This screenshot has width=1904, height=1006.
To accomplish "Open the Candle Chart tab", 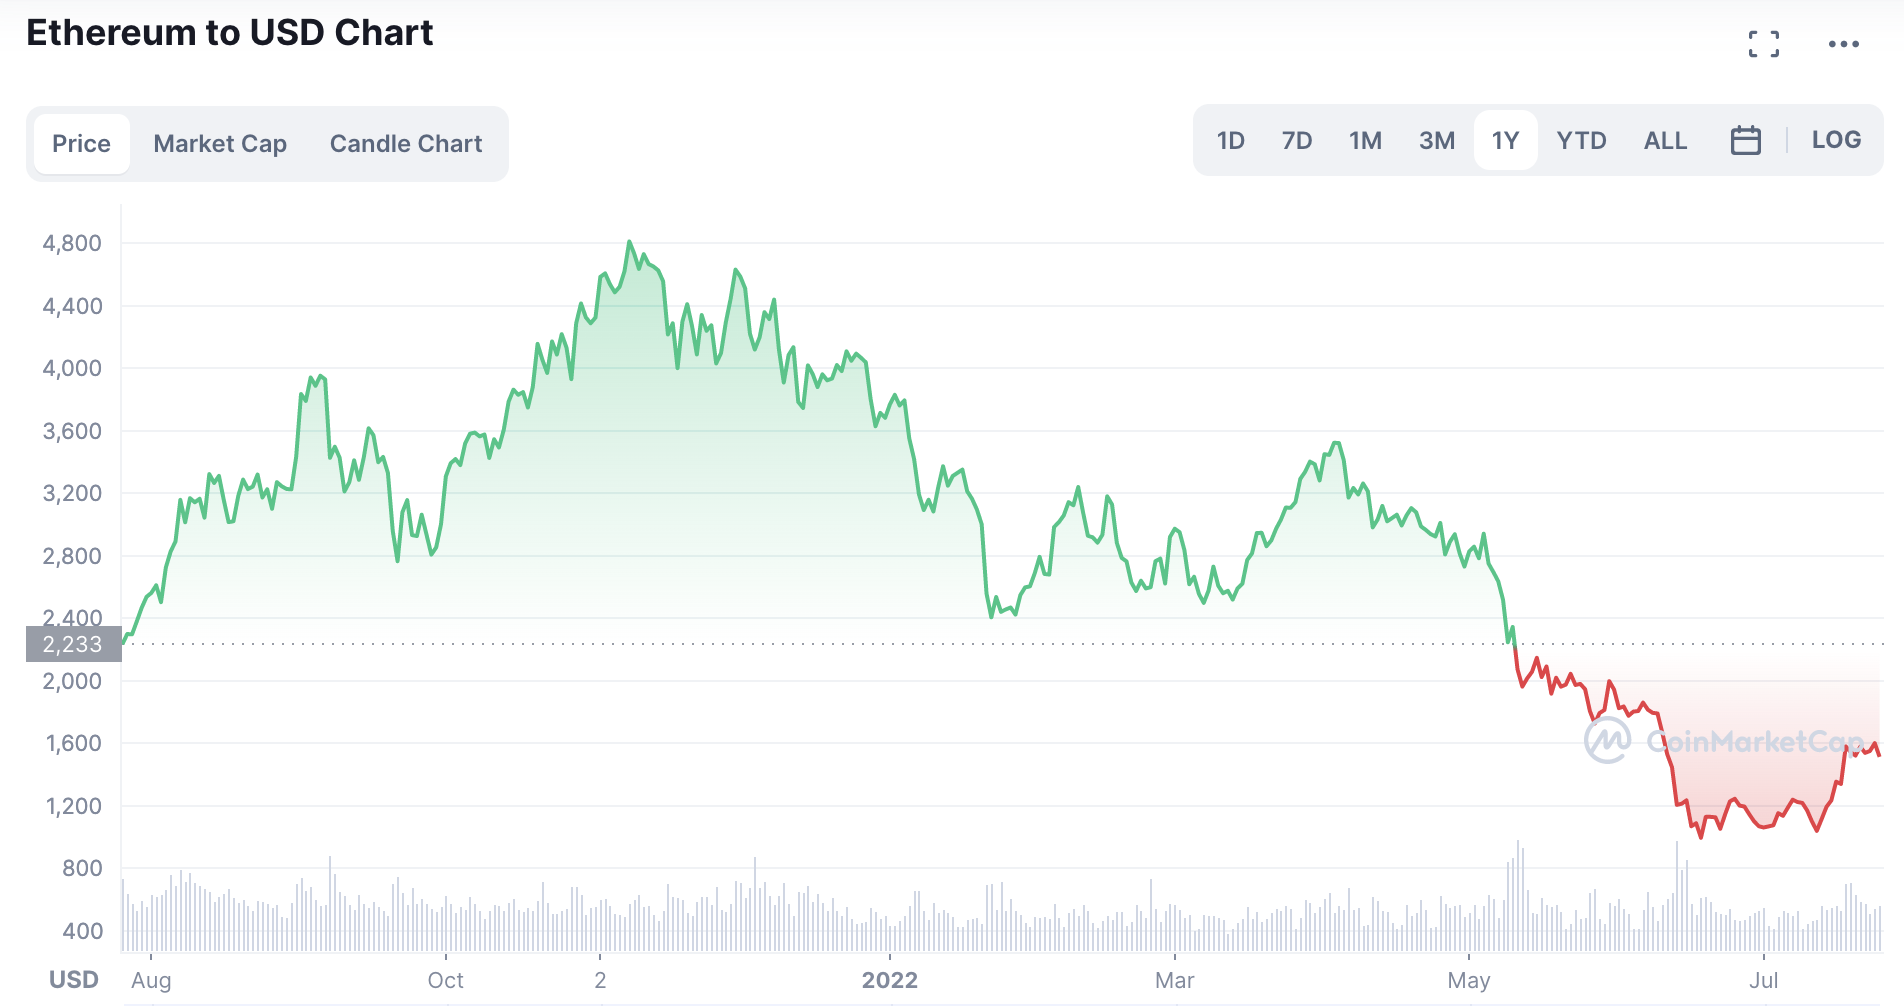I will (406, 144).
